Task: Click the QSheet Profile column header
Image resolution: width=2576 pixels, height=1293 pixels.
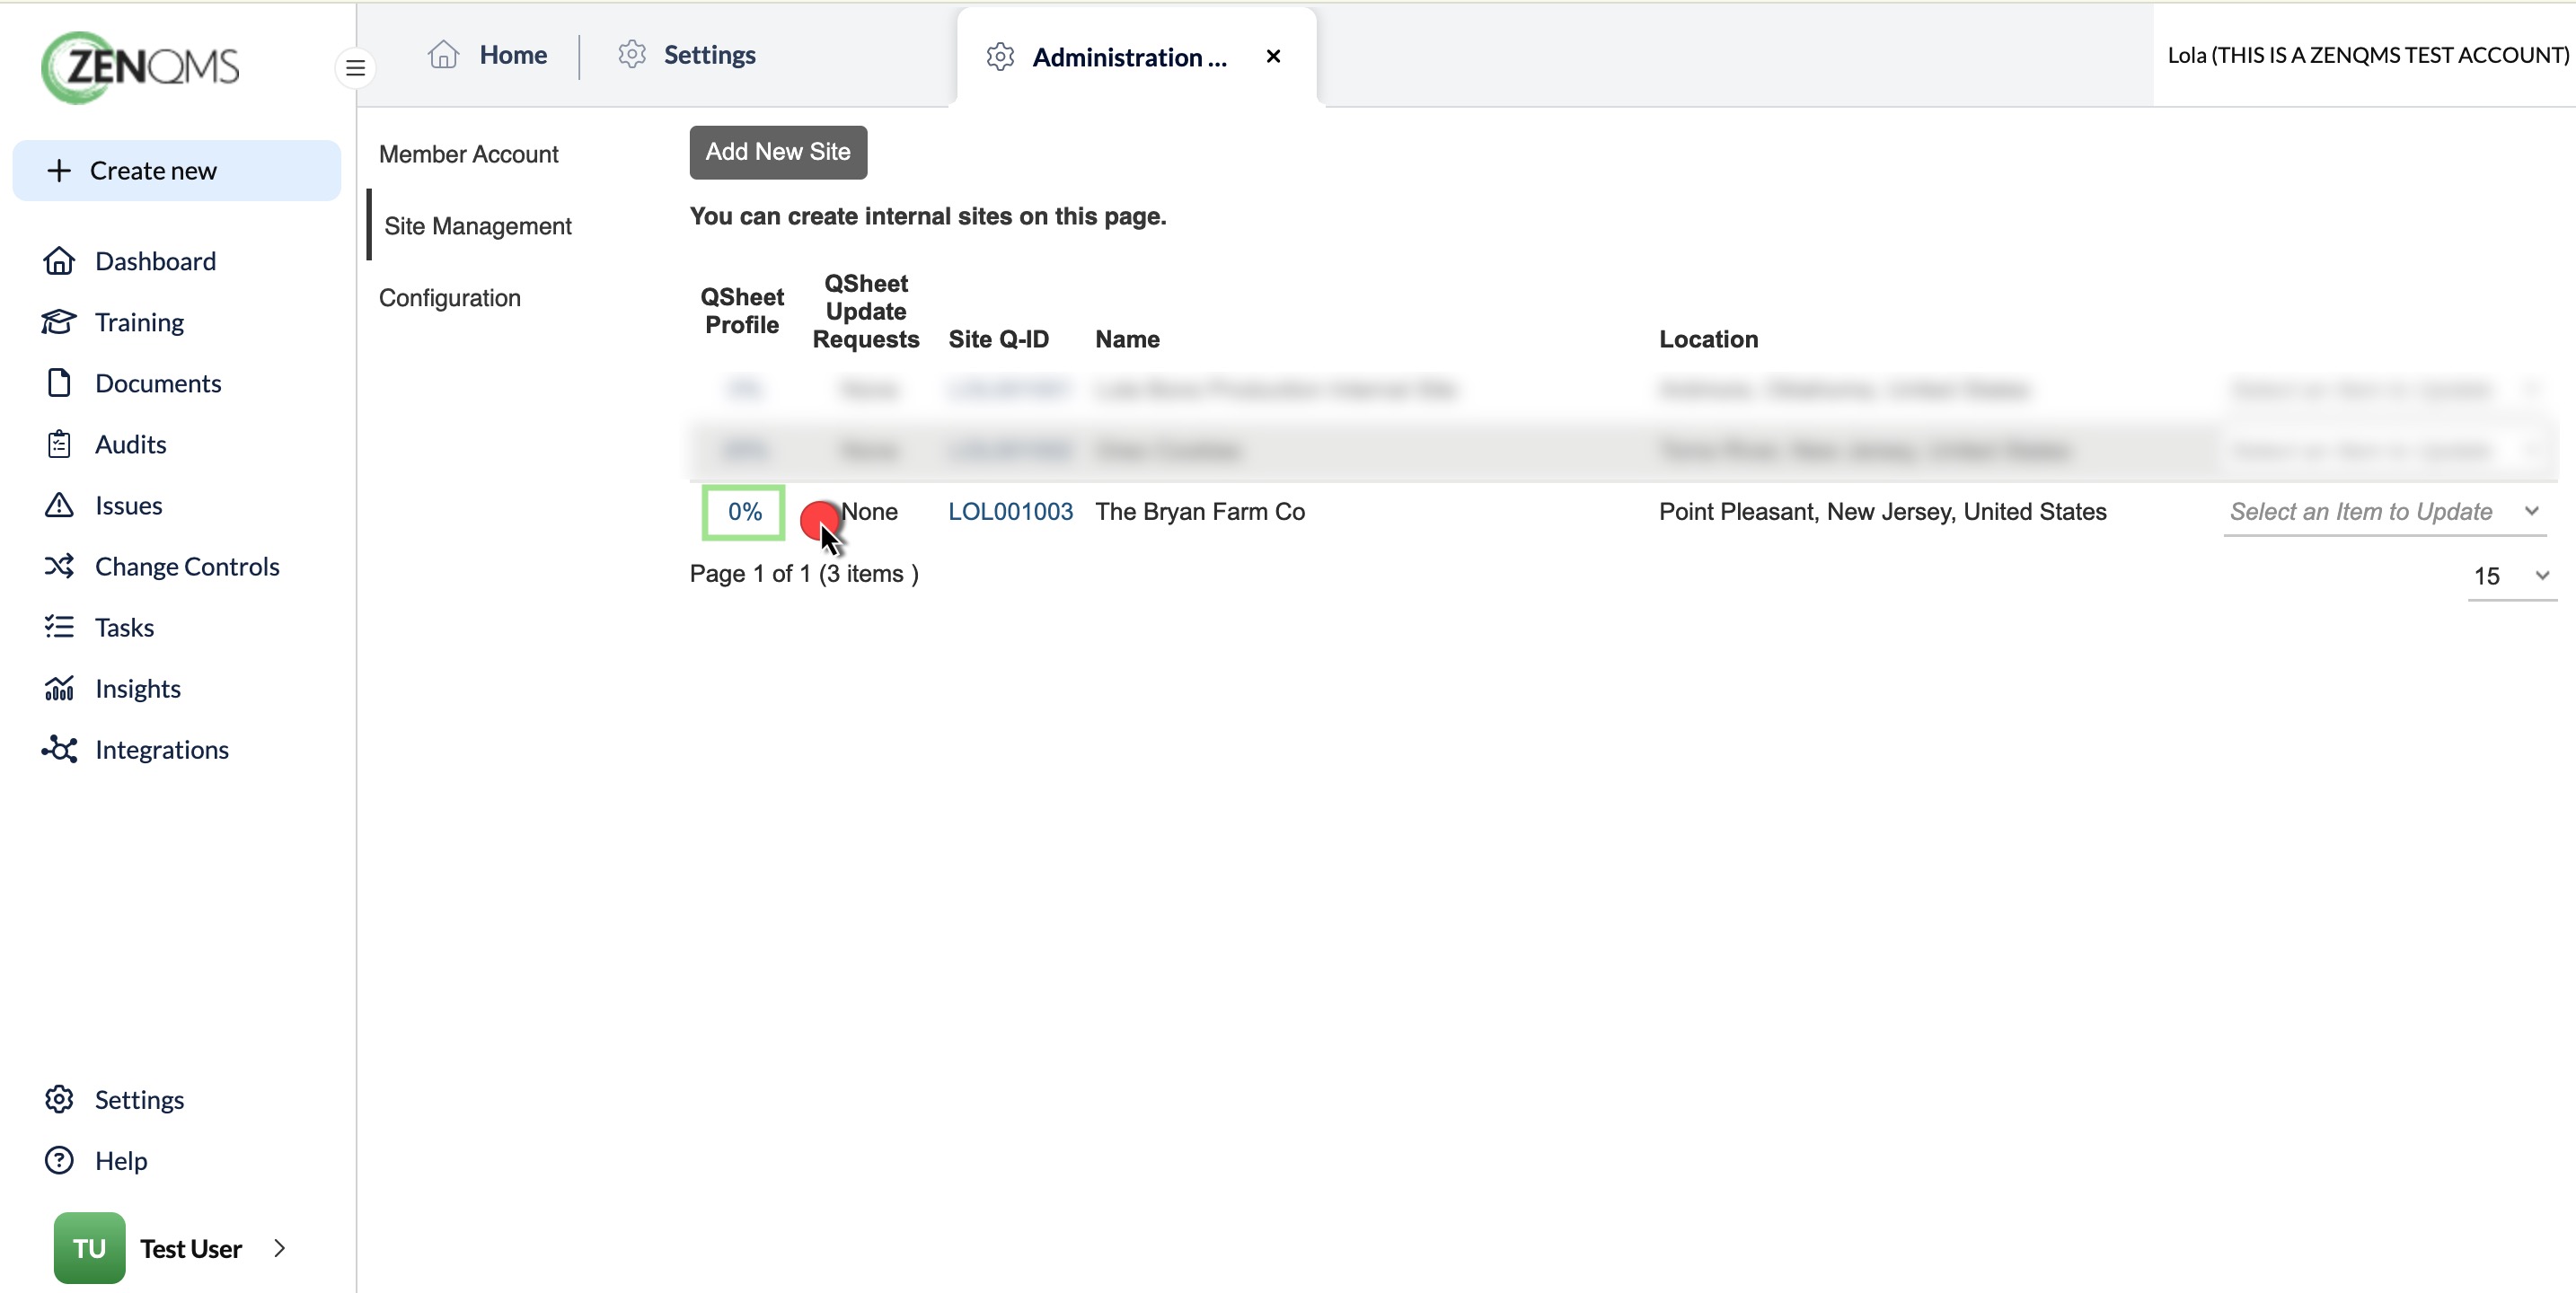Action: point(741,311)
